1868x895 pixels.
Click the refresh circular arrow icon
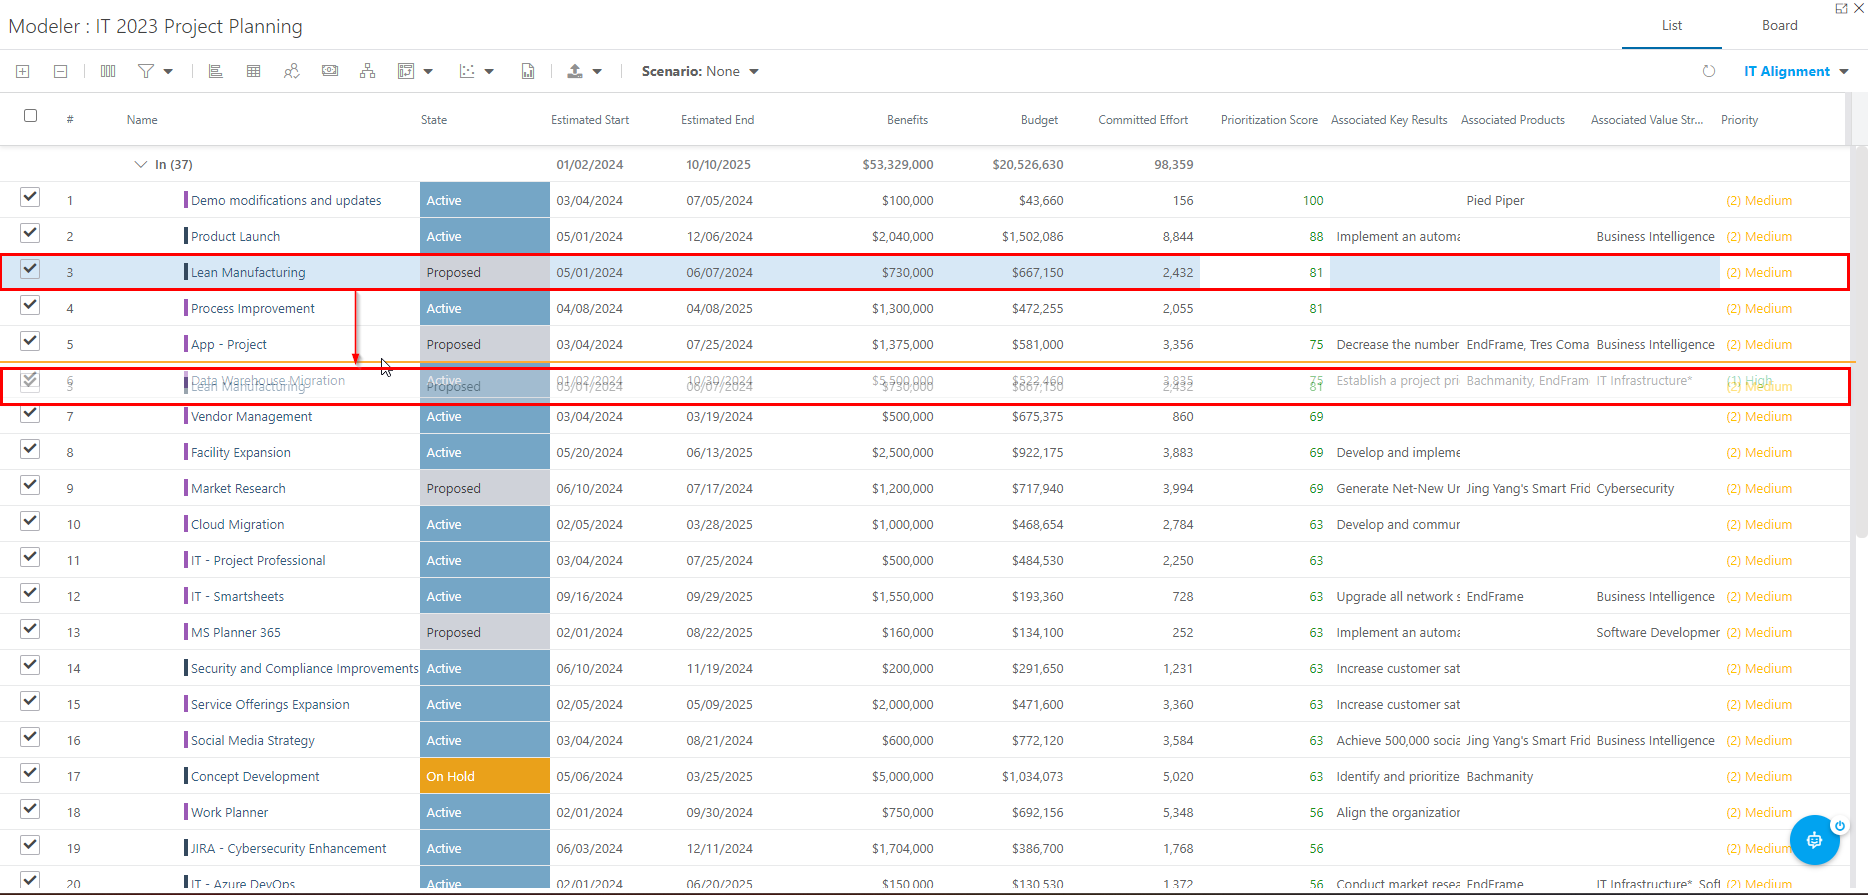1709,71
